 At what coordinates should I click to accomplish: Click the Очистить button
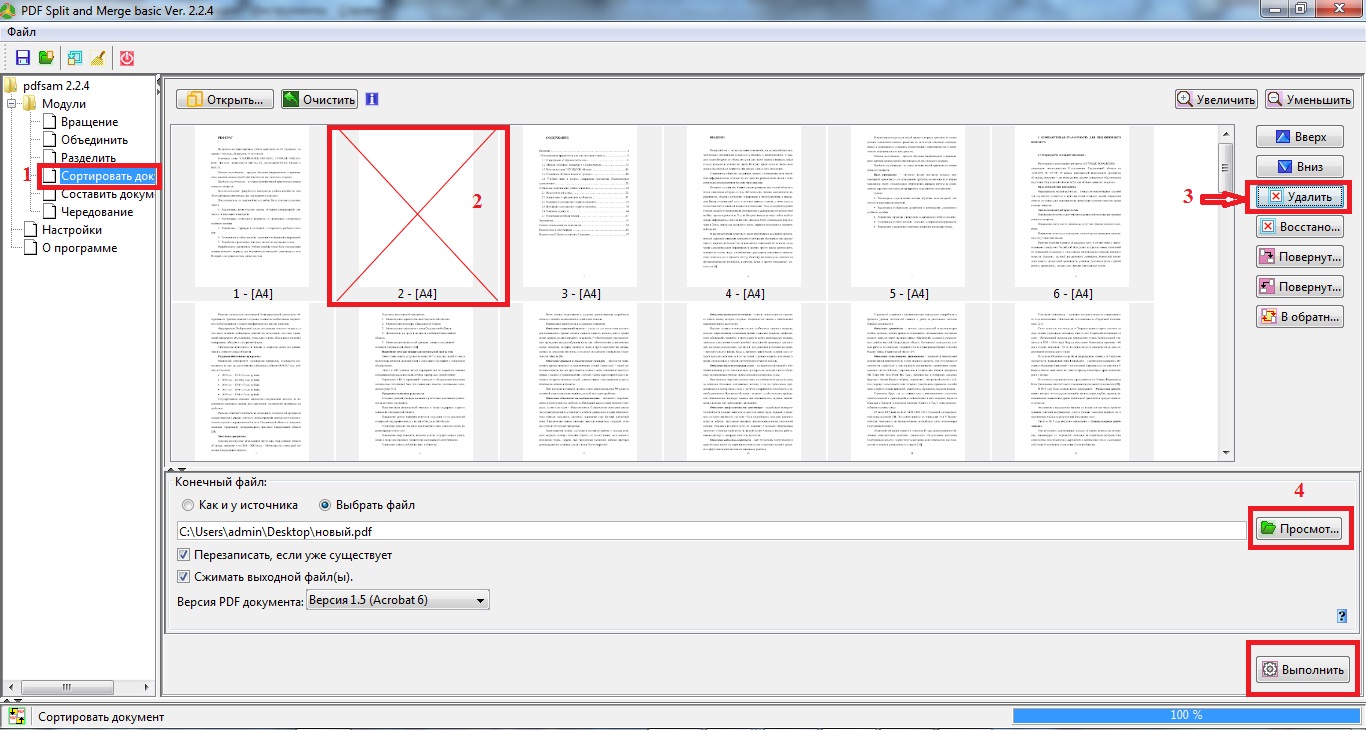coord(319,99)
